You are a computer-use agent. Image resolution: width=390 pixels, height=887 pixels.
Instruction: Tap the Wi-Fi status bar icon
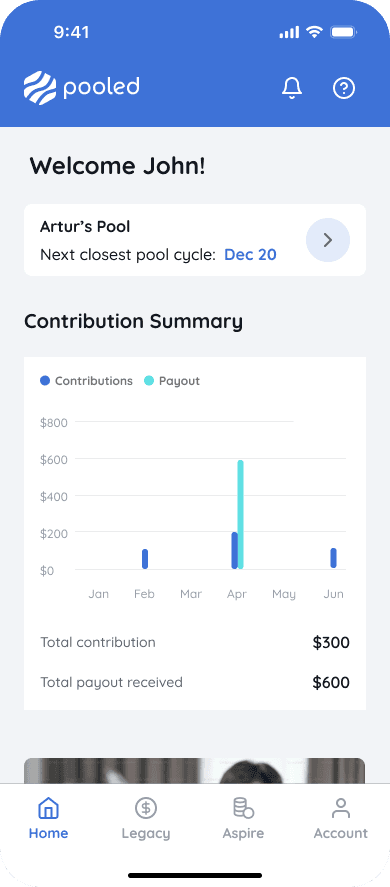tap(314, 32)
